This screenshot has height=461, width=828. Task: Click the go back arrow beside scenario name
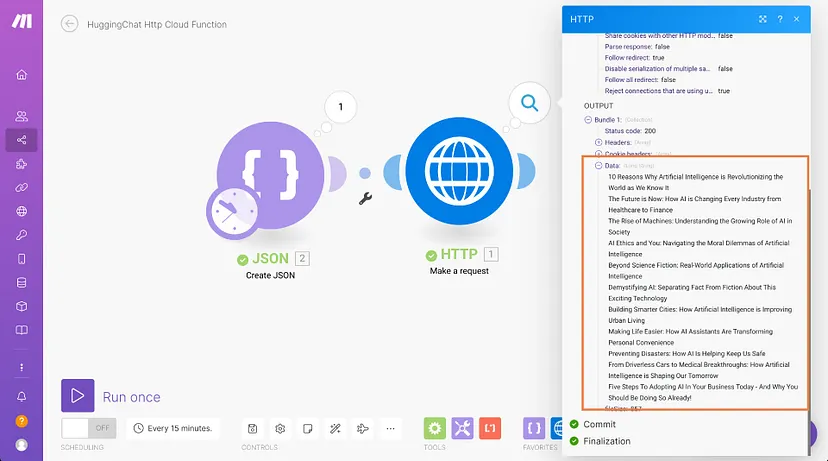coord(69,24)
